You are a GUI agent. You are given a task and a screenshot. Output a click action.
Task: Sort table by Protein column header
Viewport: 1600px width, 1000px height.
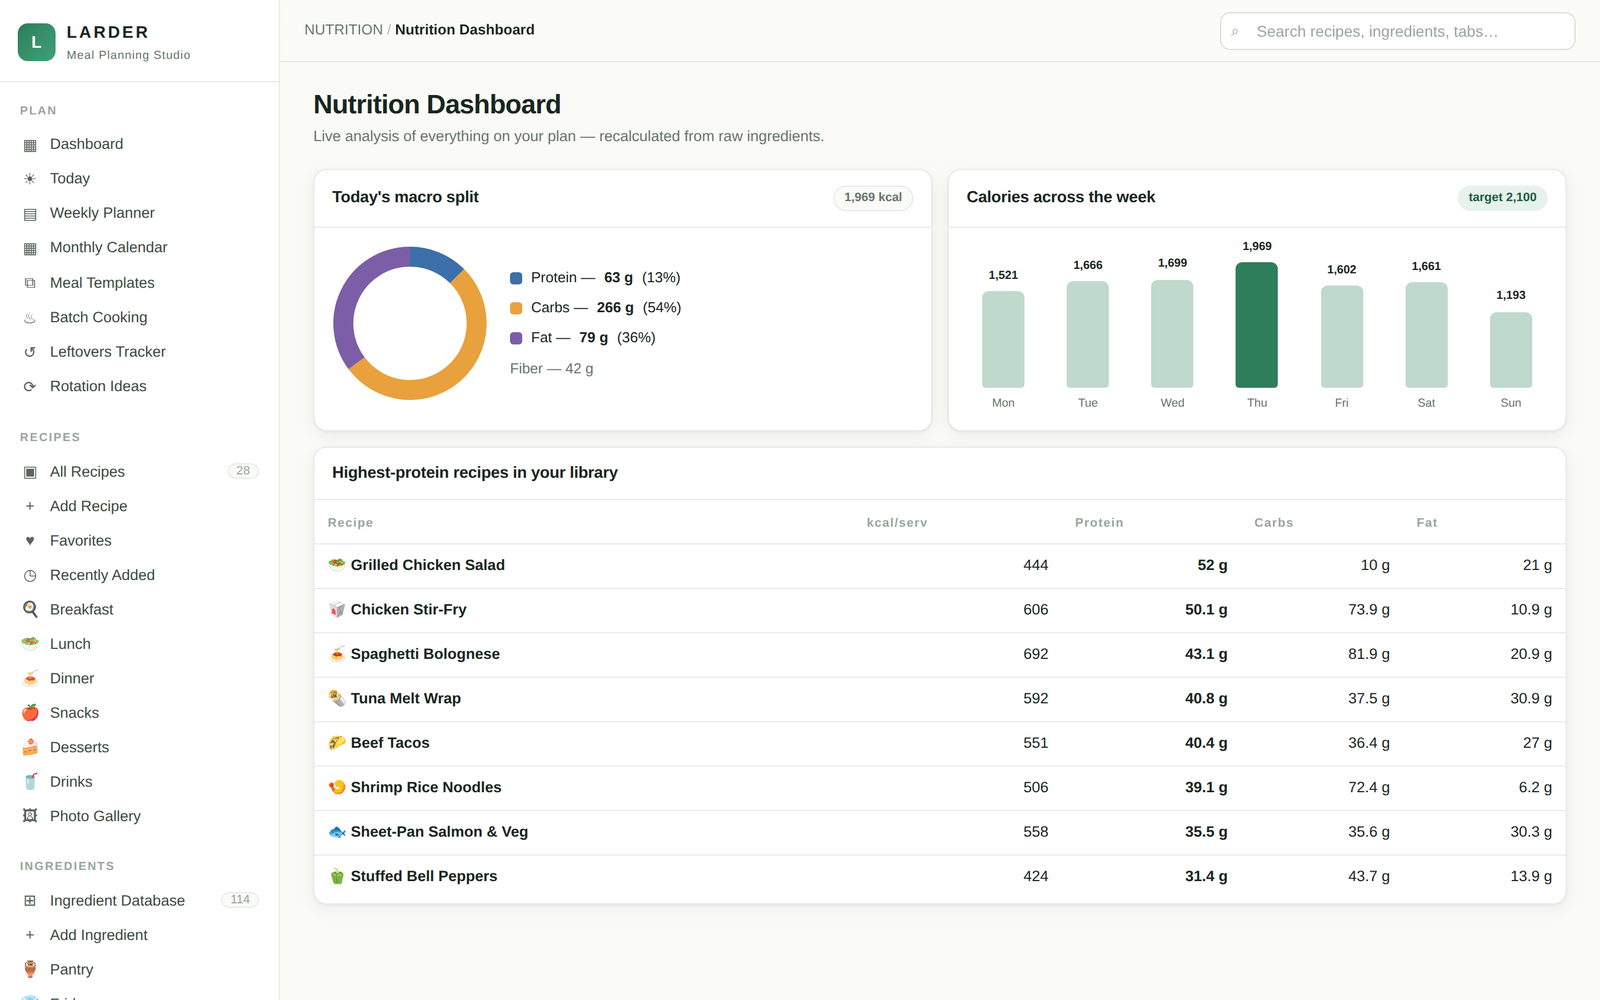point(1099,523)
